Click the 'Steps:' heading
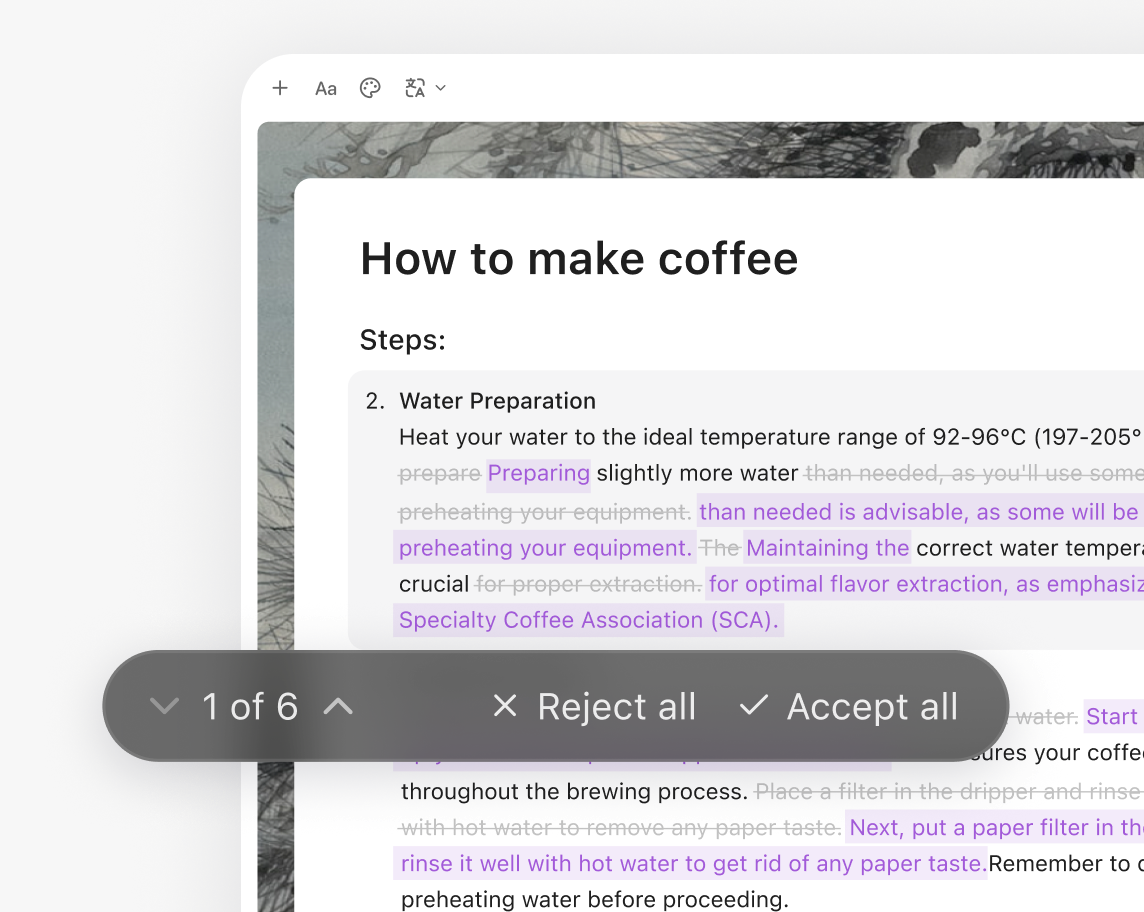This screenshot has width=1144, height=912. 403,339
